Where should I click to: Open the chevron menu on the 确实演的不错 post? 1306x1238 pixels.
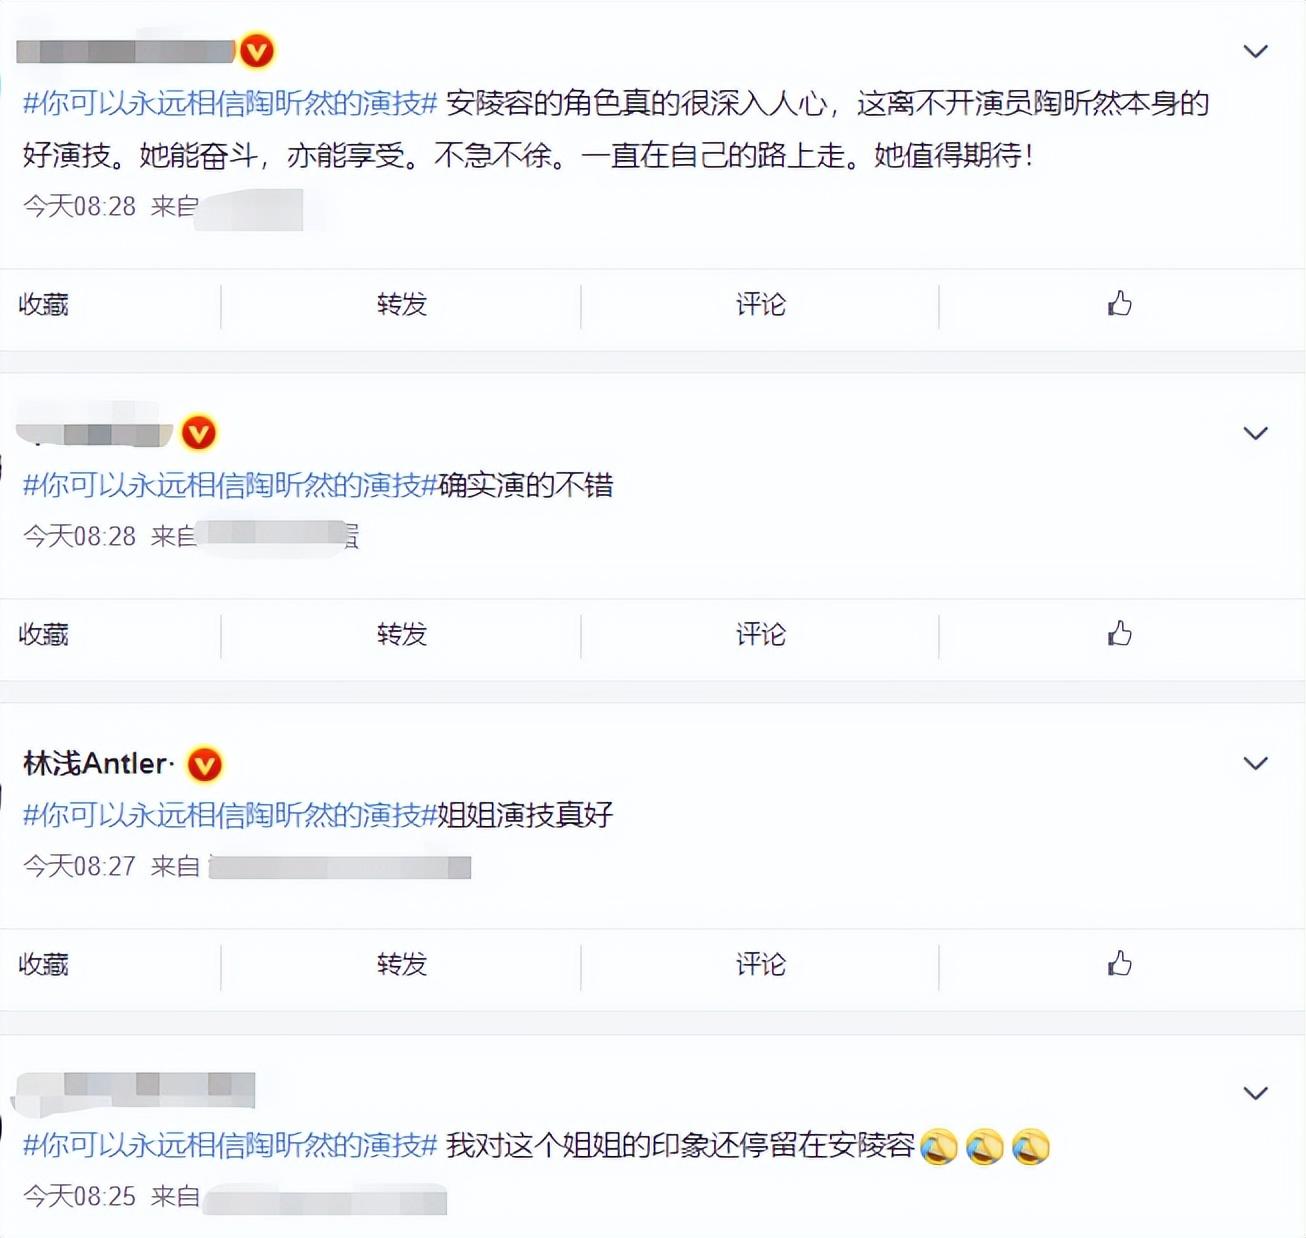point(1255,433)
